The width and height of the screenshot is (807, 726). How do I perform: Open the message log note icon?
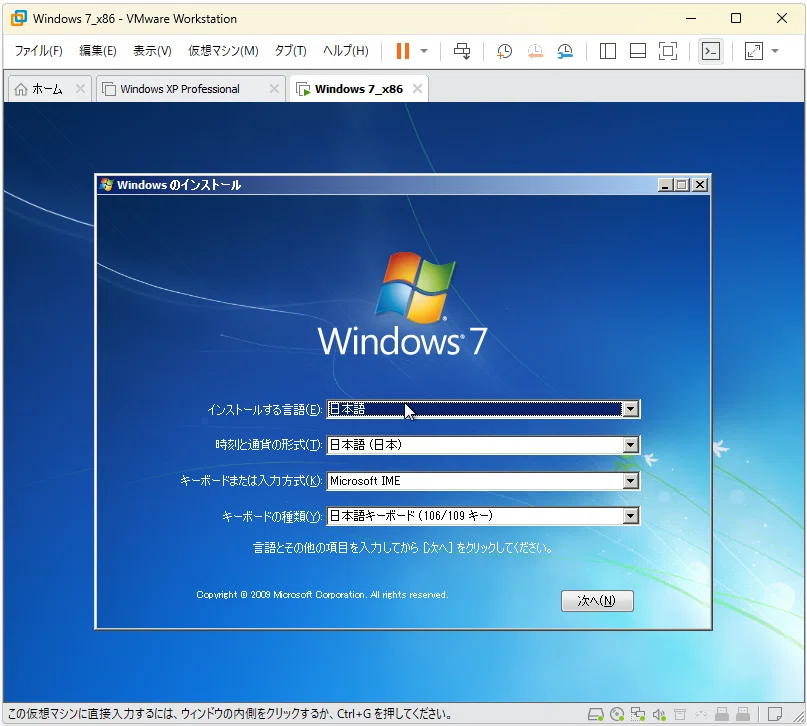pyautogui.click(x=775, y=714)
